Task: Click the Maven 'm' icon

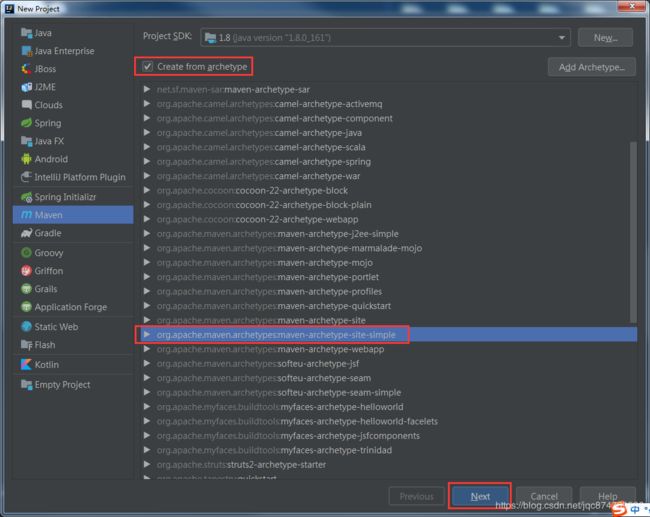Action: point(27,215)
